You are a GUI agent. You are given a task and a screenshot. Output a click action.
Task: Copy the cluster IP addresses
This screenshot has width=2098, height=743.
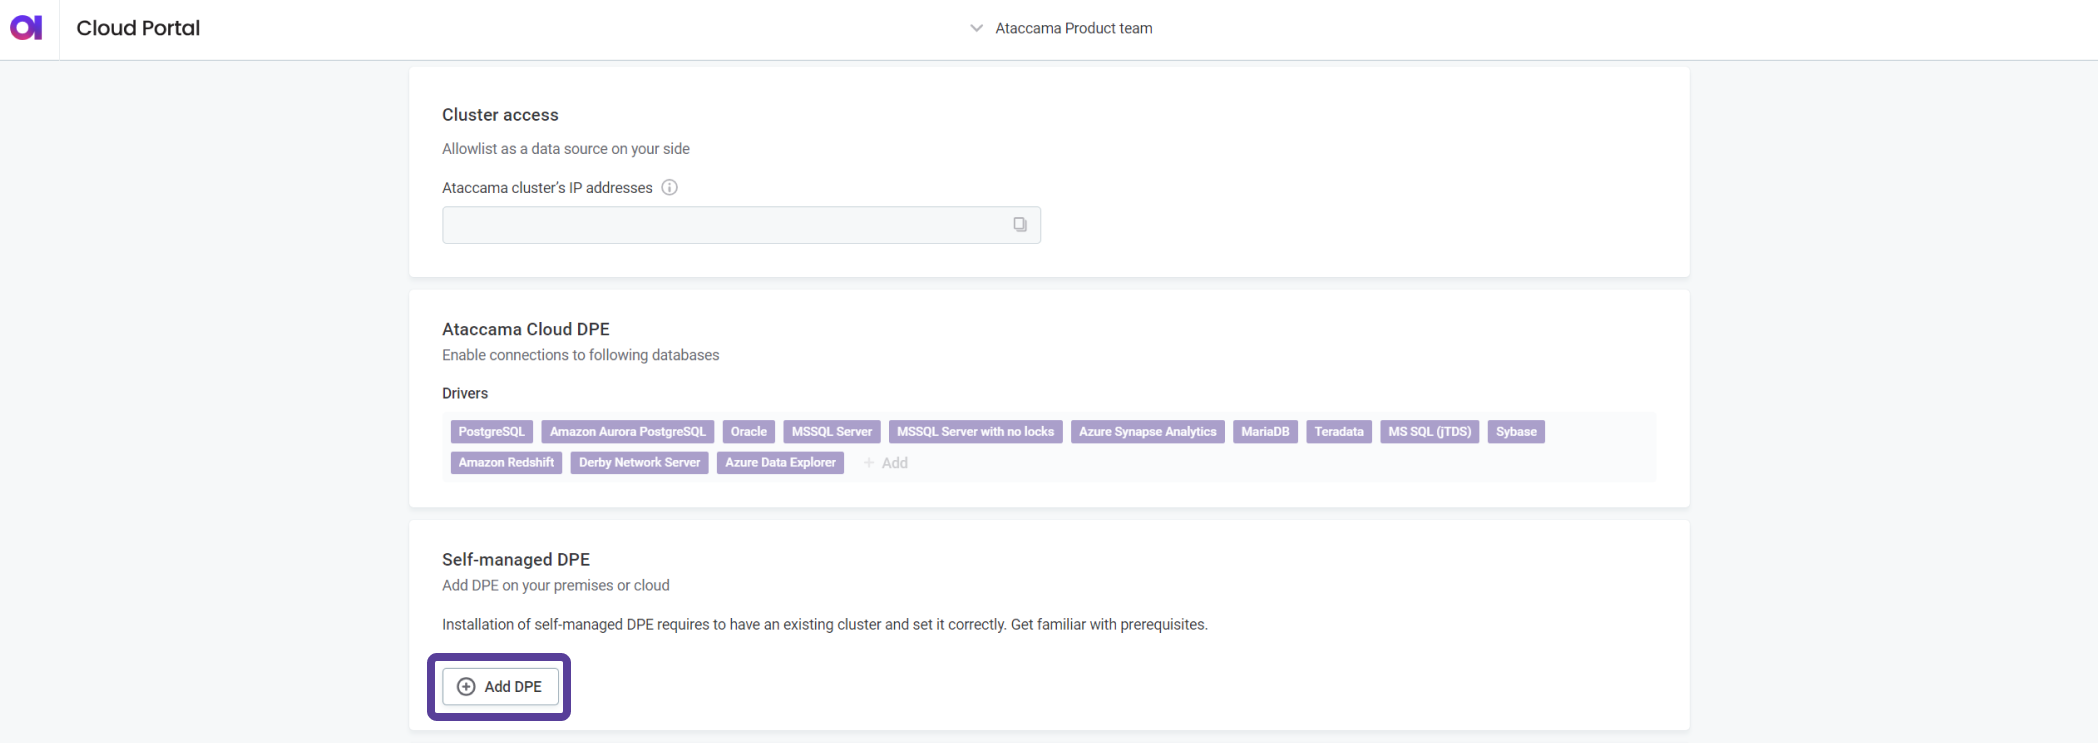tap(1019, 225)
